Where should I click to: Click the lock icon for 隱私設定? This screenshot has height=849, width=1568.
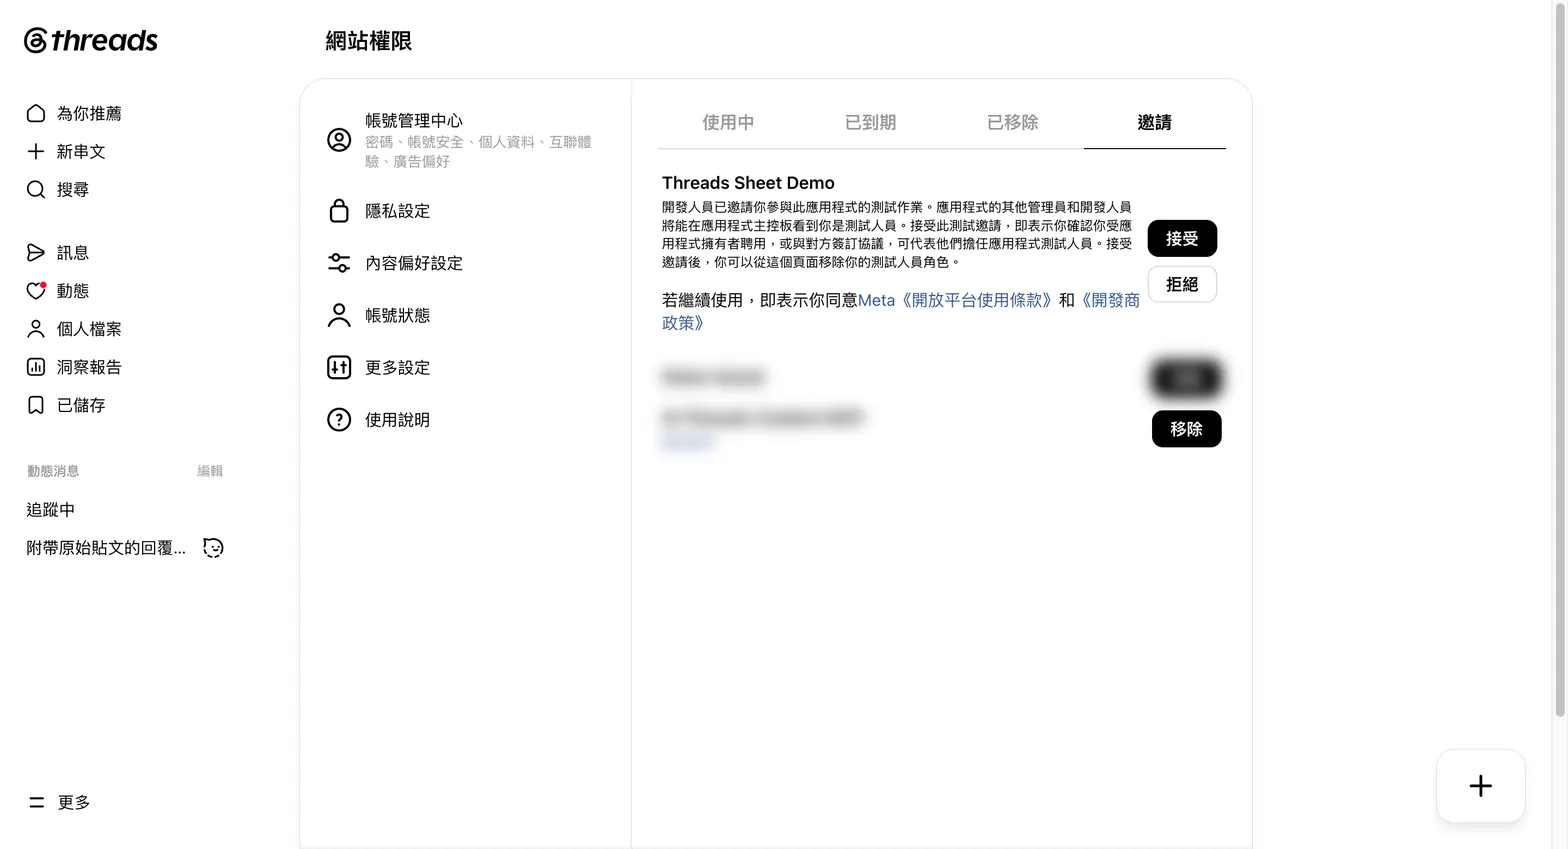point(339,211)
